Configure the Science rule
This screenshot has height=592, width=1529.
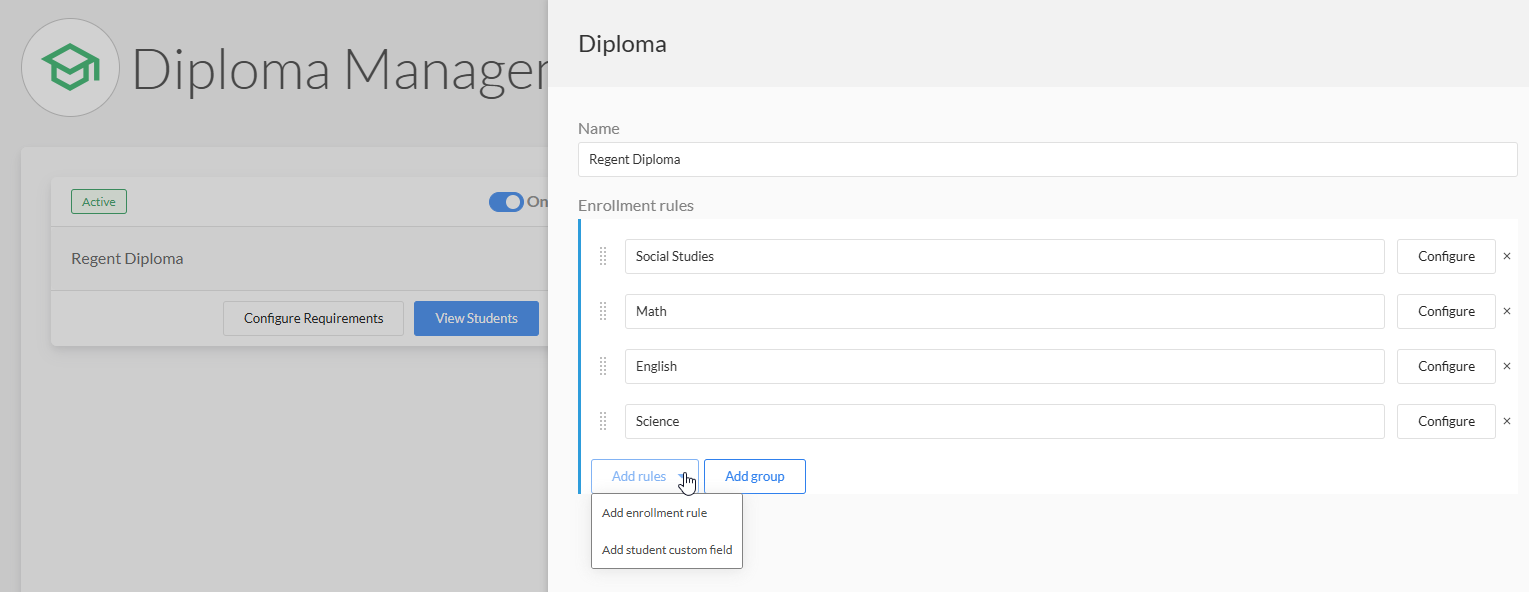click(x=1446, y=421)
